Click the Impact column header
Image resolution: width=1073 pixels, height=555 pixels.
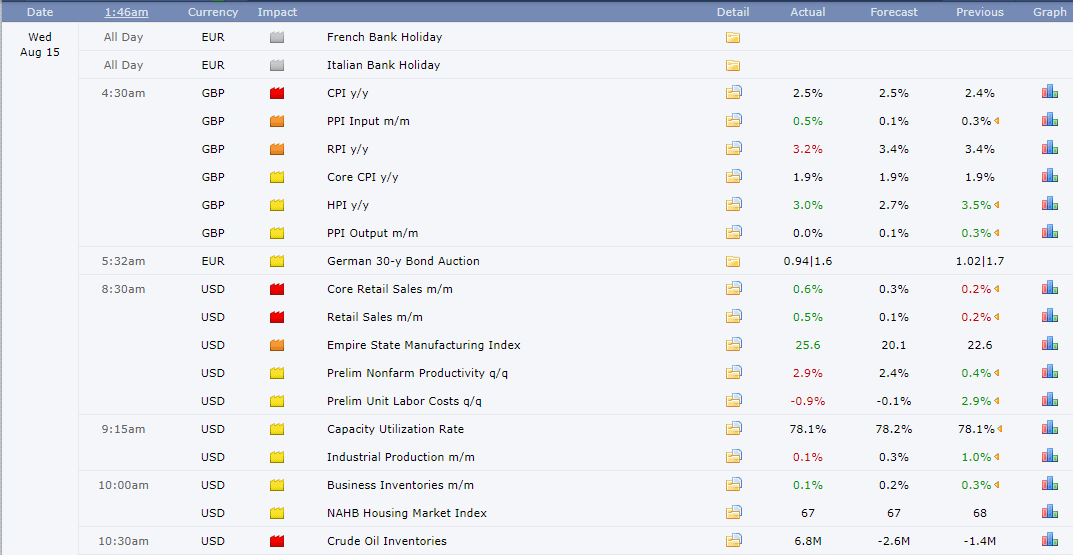click(277, 12)
